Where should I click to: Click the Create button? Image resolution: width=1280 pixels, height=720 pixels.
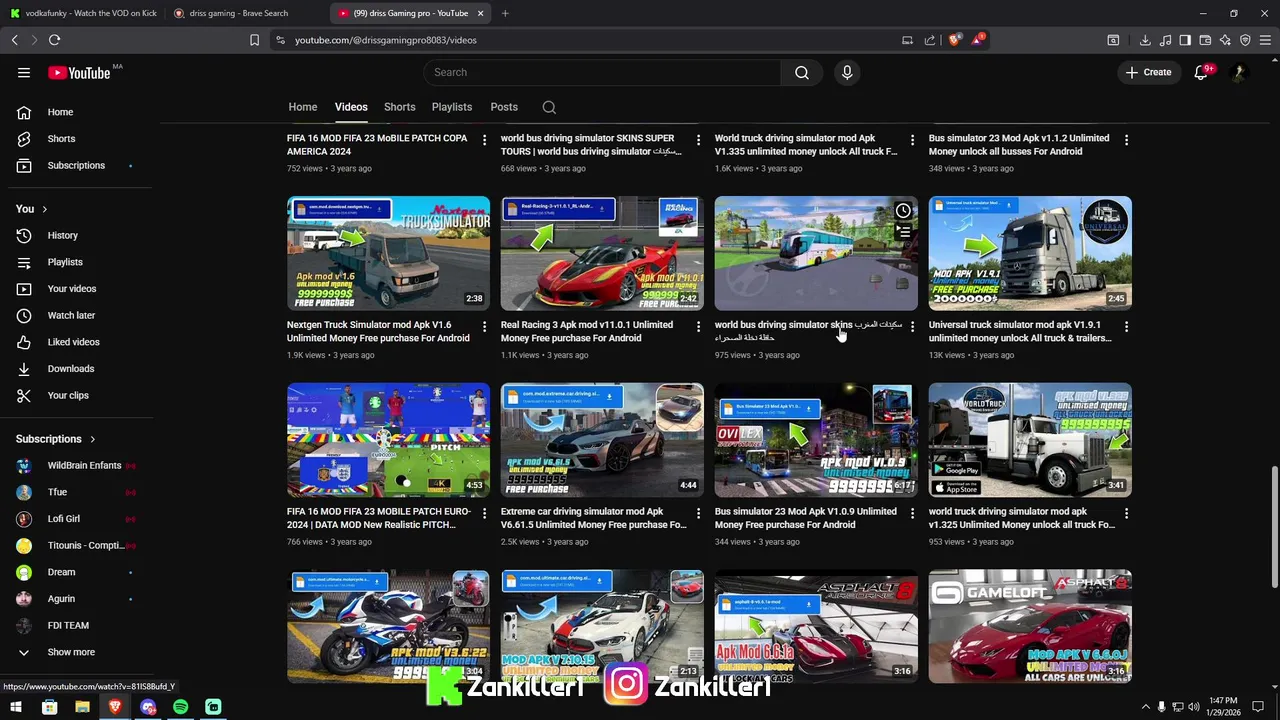point(1148,72)
